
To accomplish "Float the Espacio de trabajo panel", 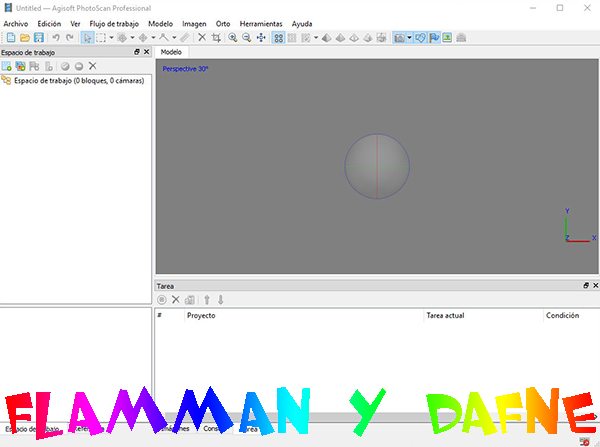I will click(x=137, y=52).
